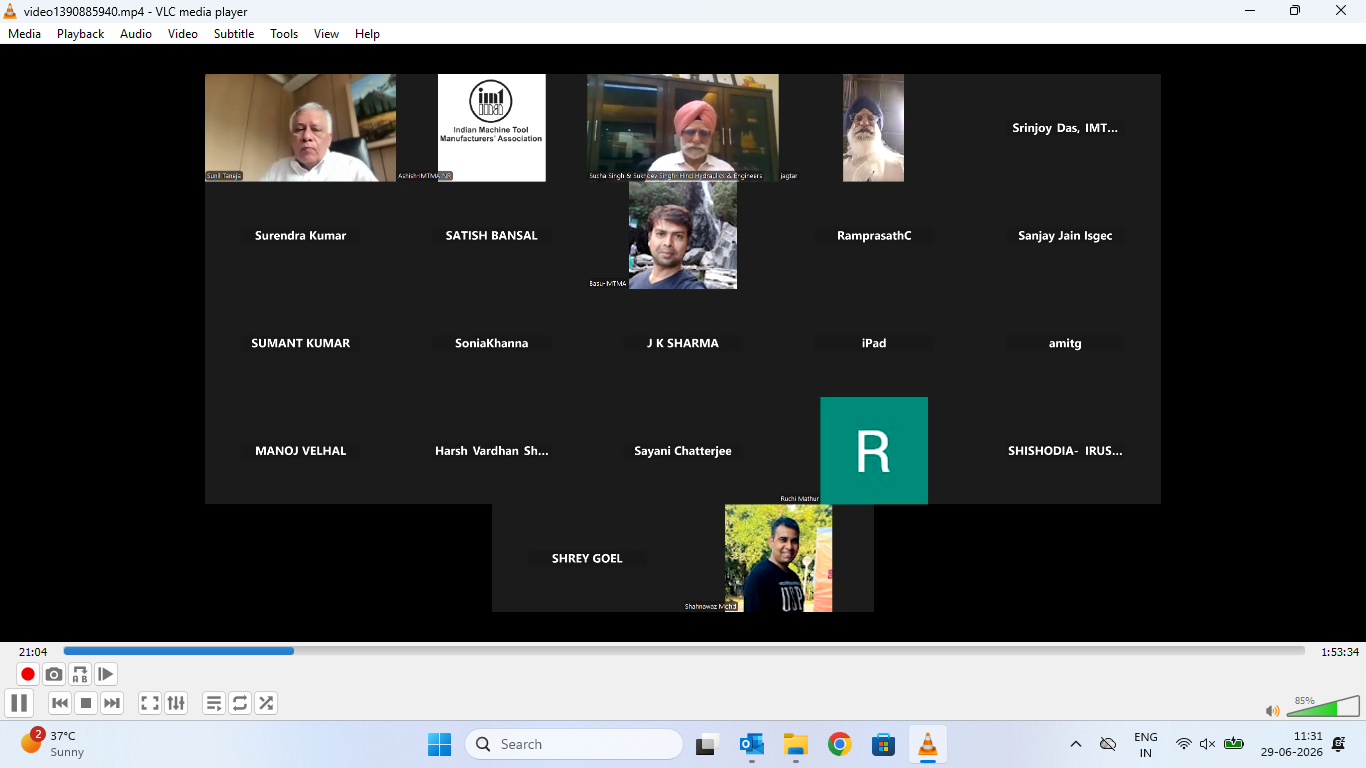Stop the playback
Viewport: 1366px width, 768px height.
pos(86,703)
